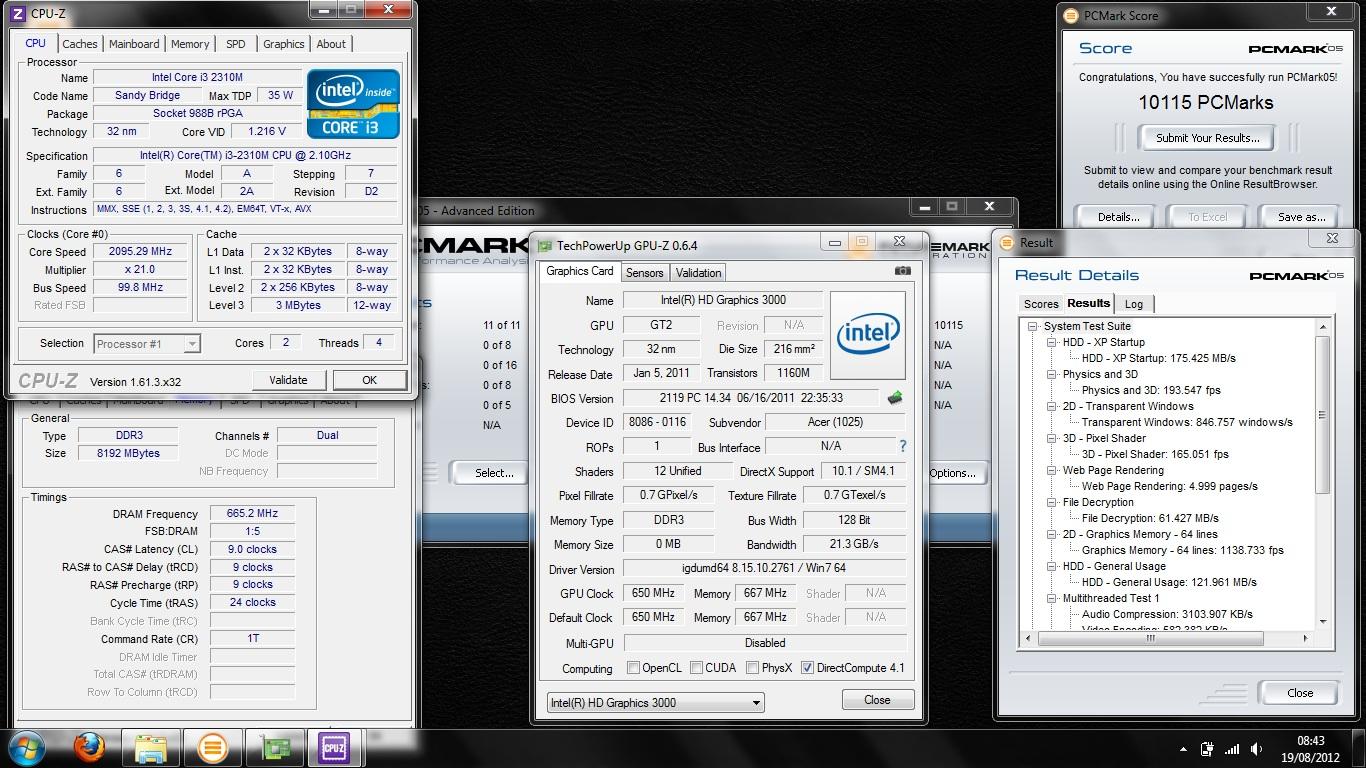The image size is (1366, 768).
Task: Click the network signal tray icon
Action: click(1232, 749)
